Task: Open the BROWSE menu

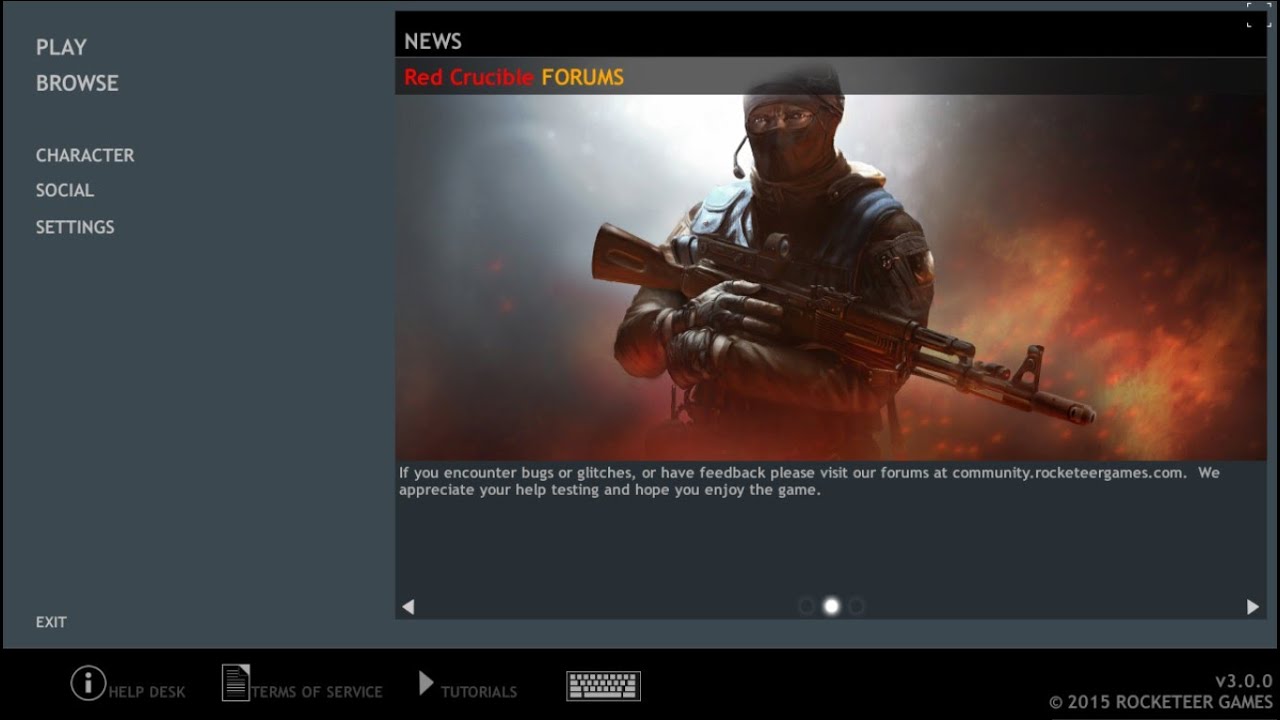Action: pos(77,83)
